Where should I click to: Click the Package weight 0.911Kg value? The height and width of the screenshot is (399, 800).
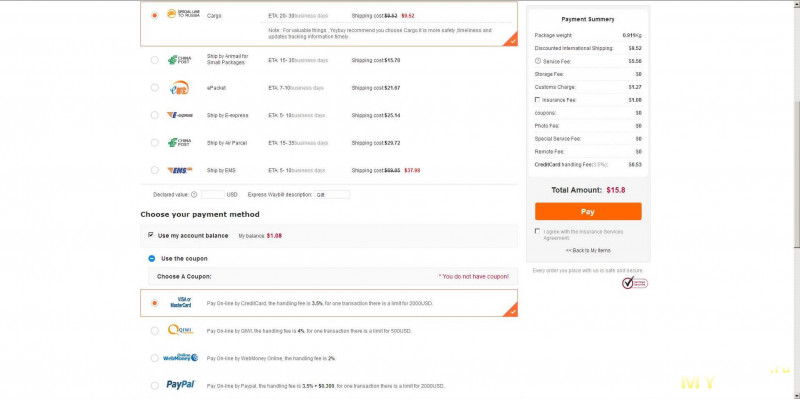coord(632,35)
